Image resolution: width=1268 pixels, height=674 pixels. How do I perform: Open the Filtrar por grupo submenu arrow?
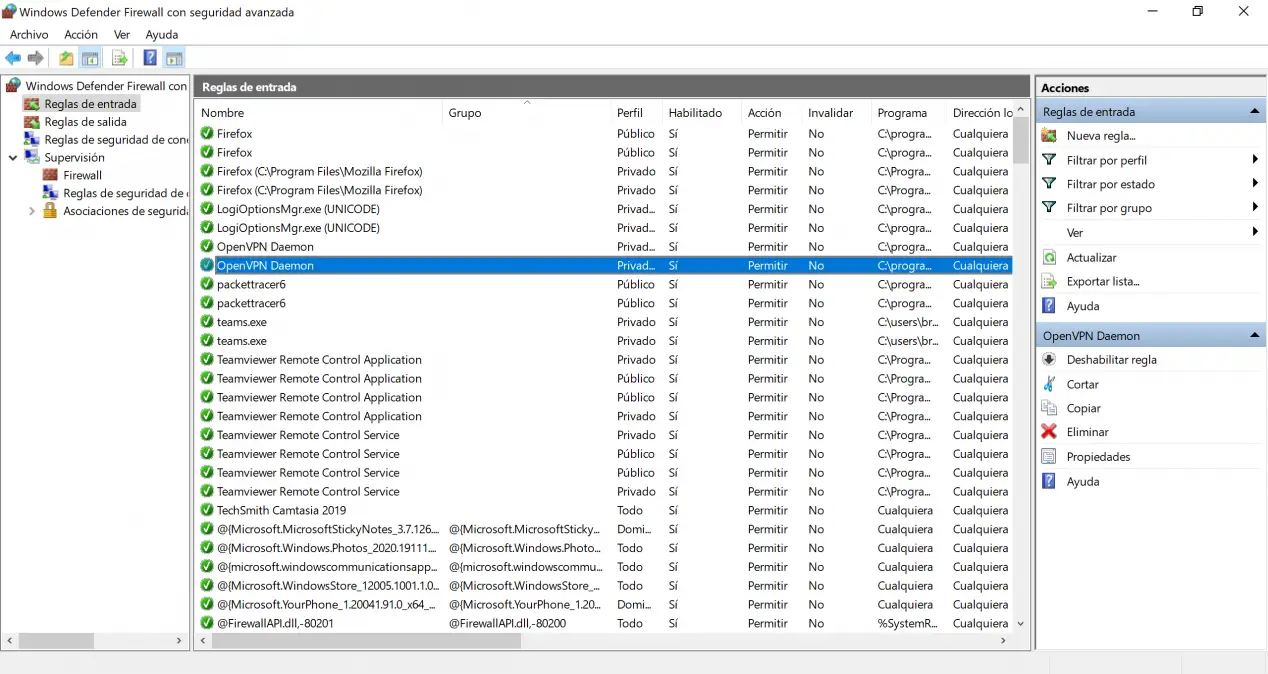[x=1255, y=207]
